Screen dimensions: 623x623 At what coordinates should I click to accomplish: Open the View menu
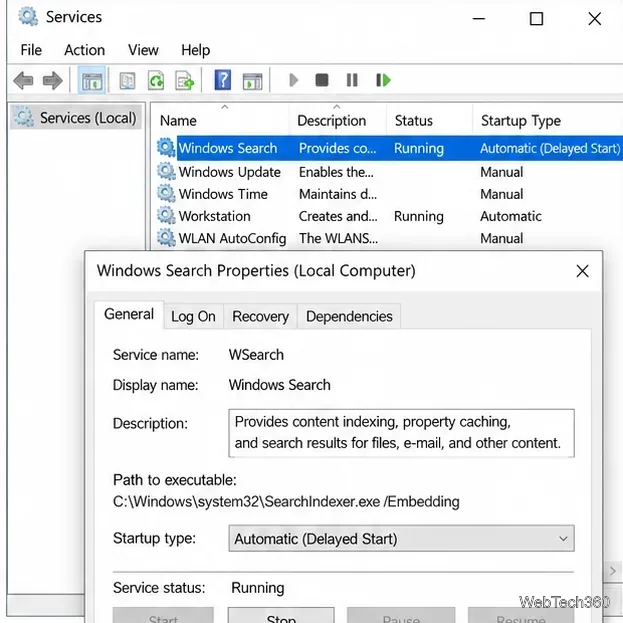(143, 50)
